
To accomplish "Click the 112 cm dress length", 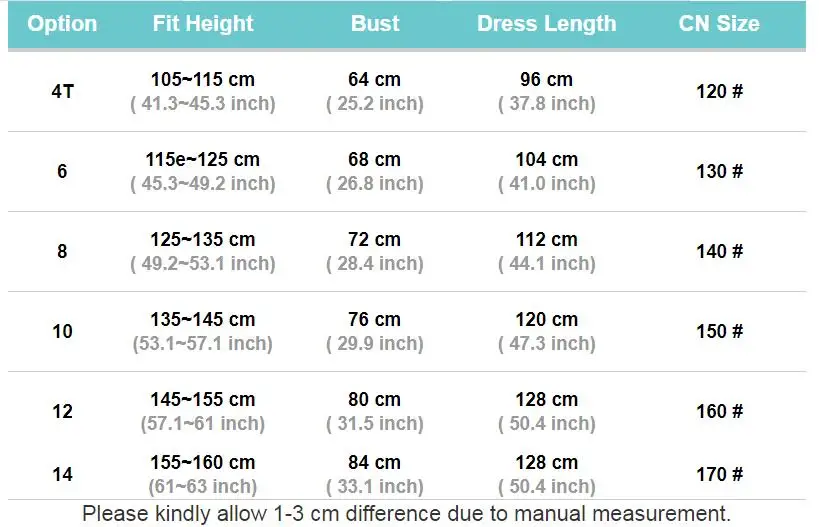I will pyautogui.click(x=546, y=239).
